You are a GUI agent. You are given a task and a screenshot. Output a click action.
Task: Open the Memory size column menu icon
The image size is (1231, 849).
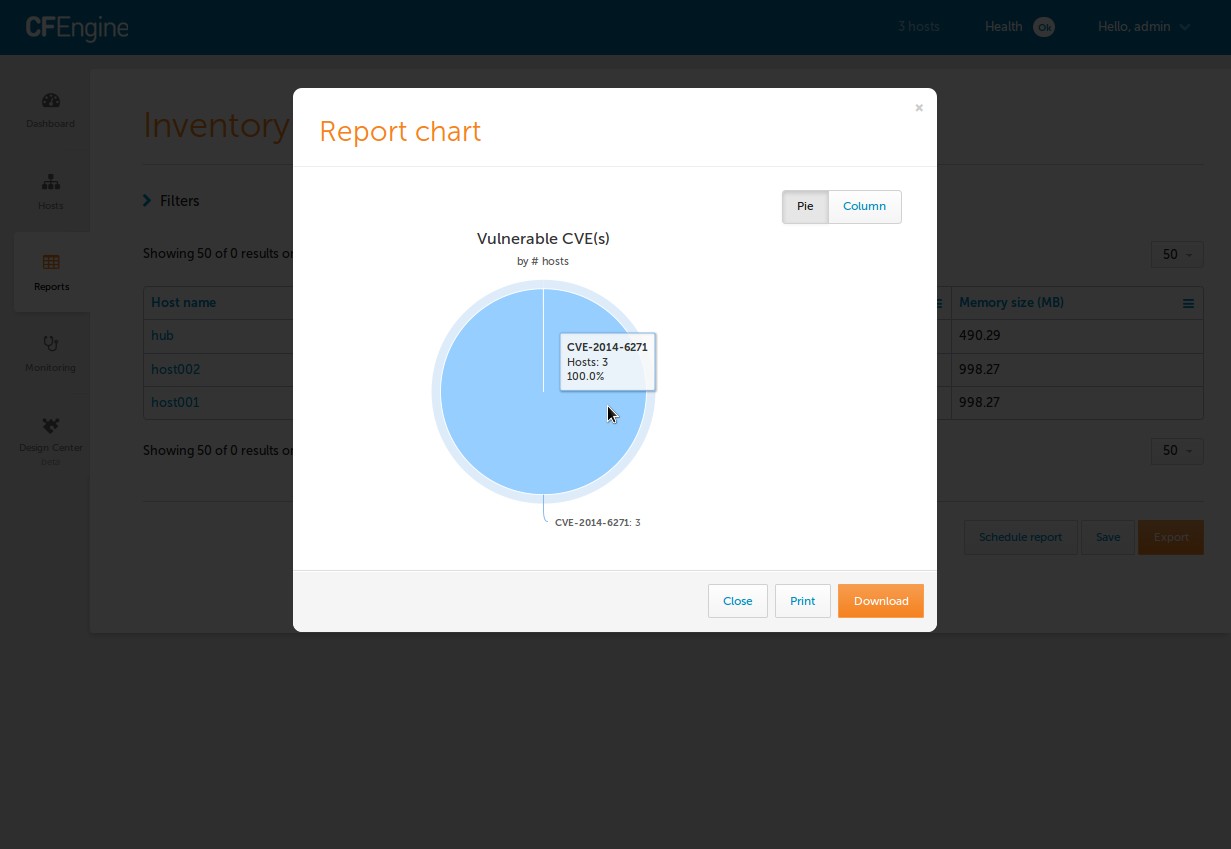[1188, 302]
